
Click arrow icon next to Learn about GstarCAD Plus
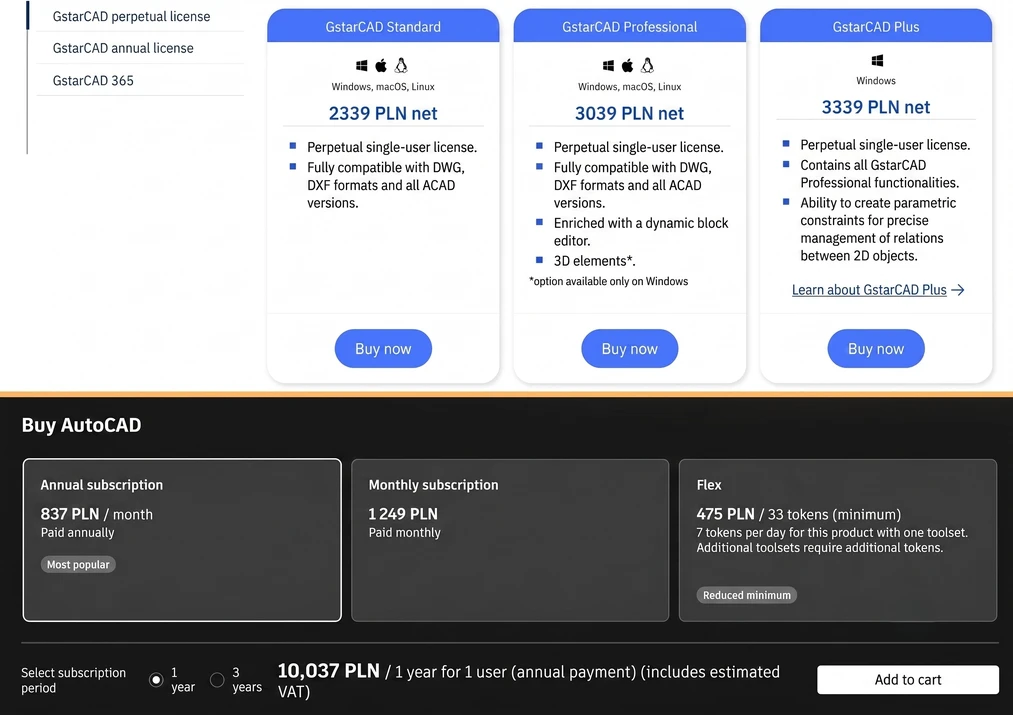[x=958, y=290]
